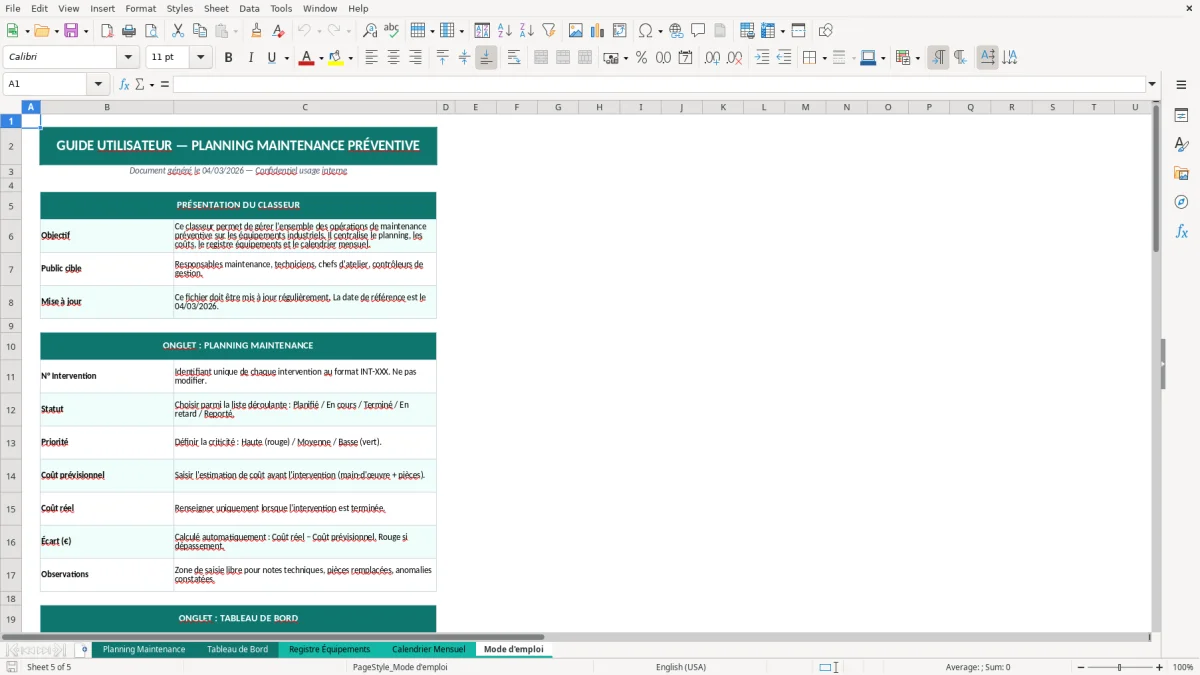Open the Open-file dropdown arrow

click(56, 31)
